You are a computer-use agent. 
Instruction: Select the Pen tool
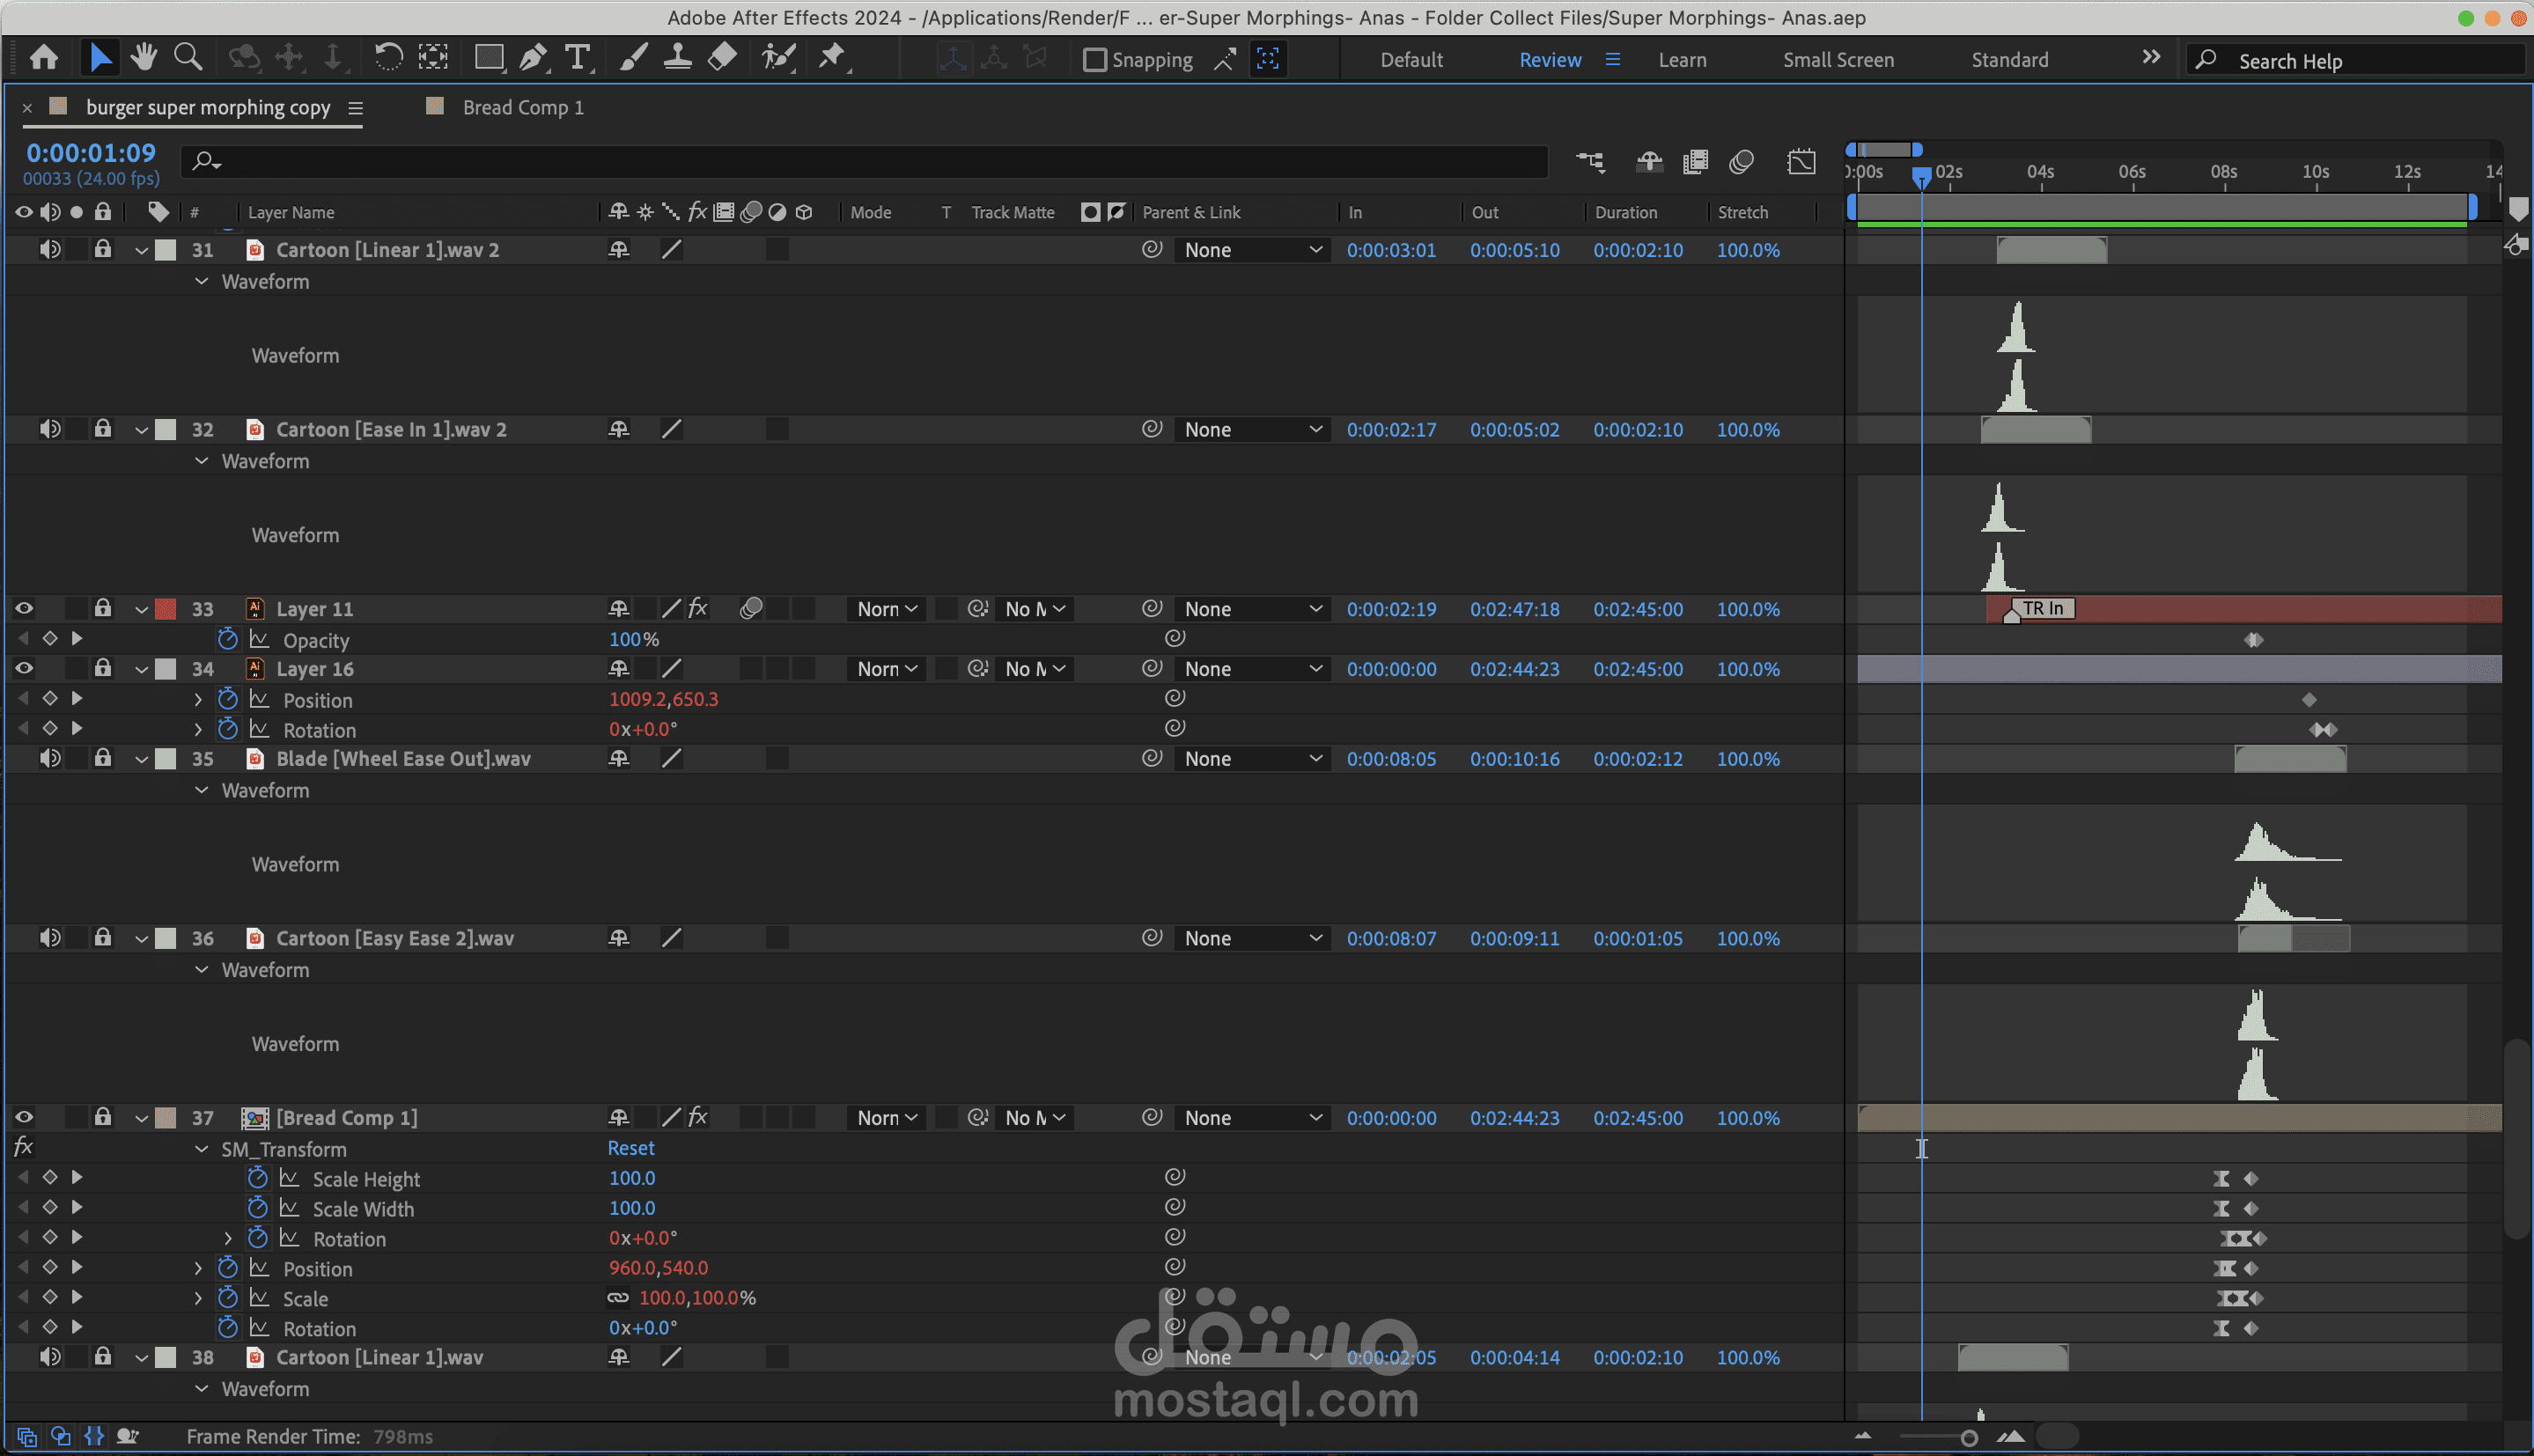pyautogui.click(x=533, y=58)
